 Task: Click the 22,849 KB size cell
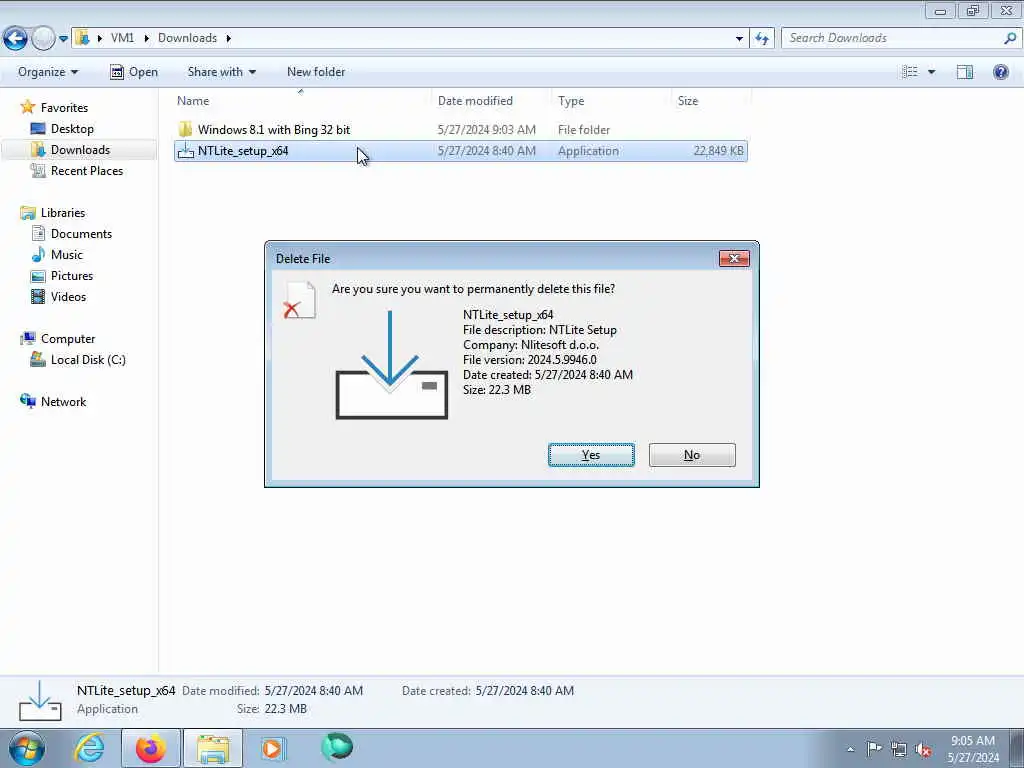pos(718,151)
